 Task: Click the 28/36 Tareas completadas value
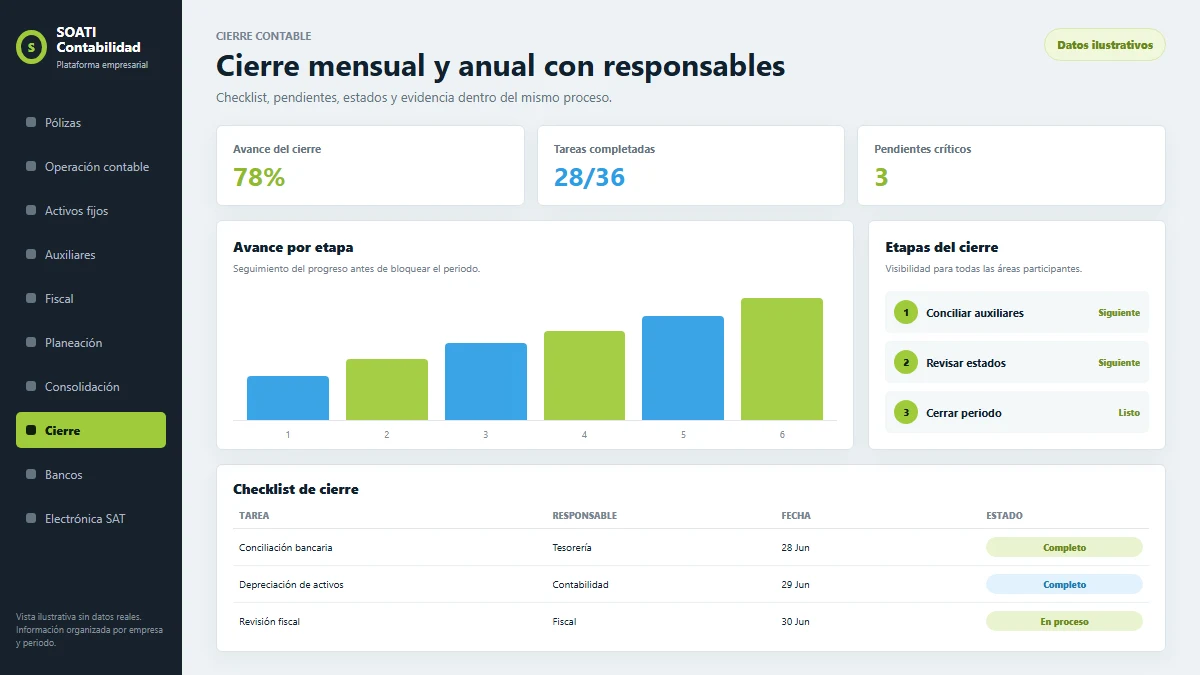point(589,178)
